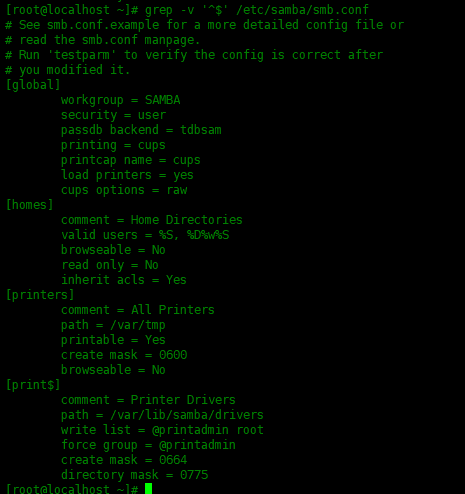Click the [homes] section header
Image resolution: width=465 pixels, height=494 pixels.
30,205
